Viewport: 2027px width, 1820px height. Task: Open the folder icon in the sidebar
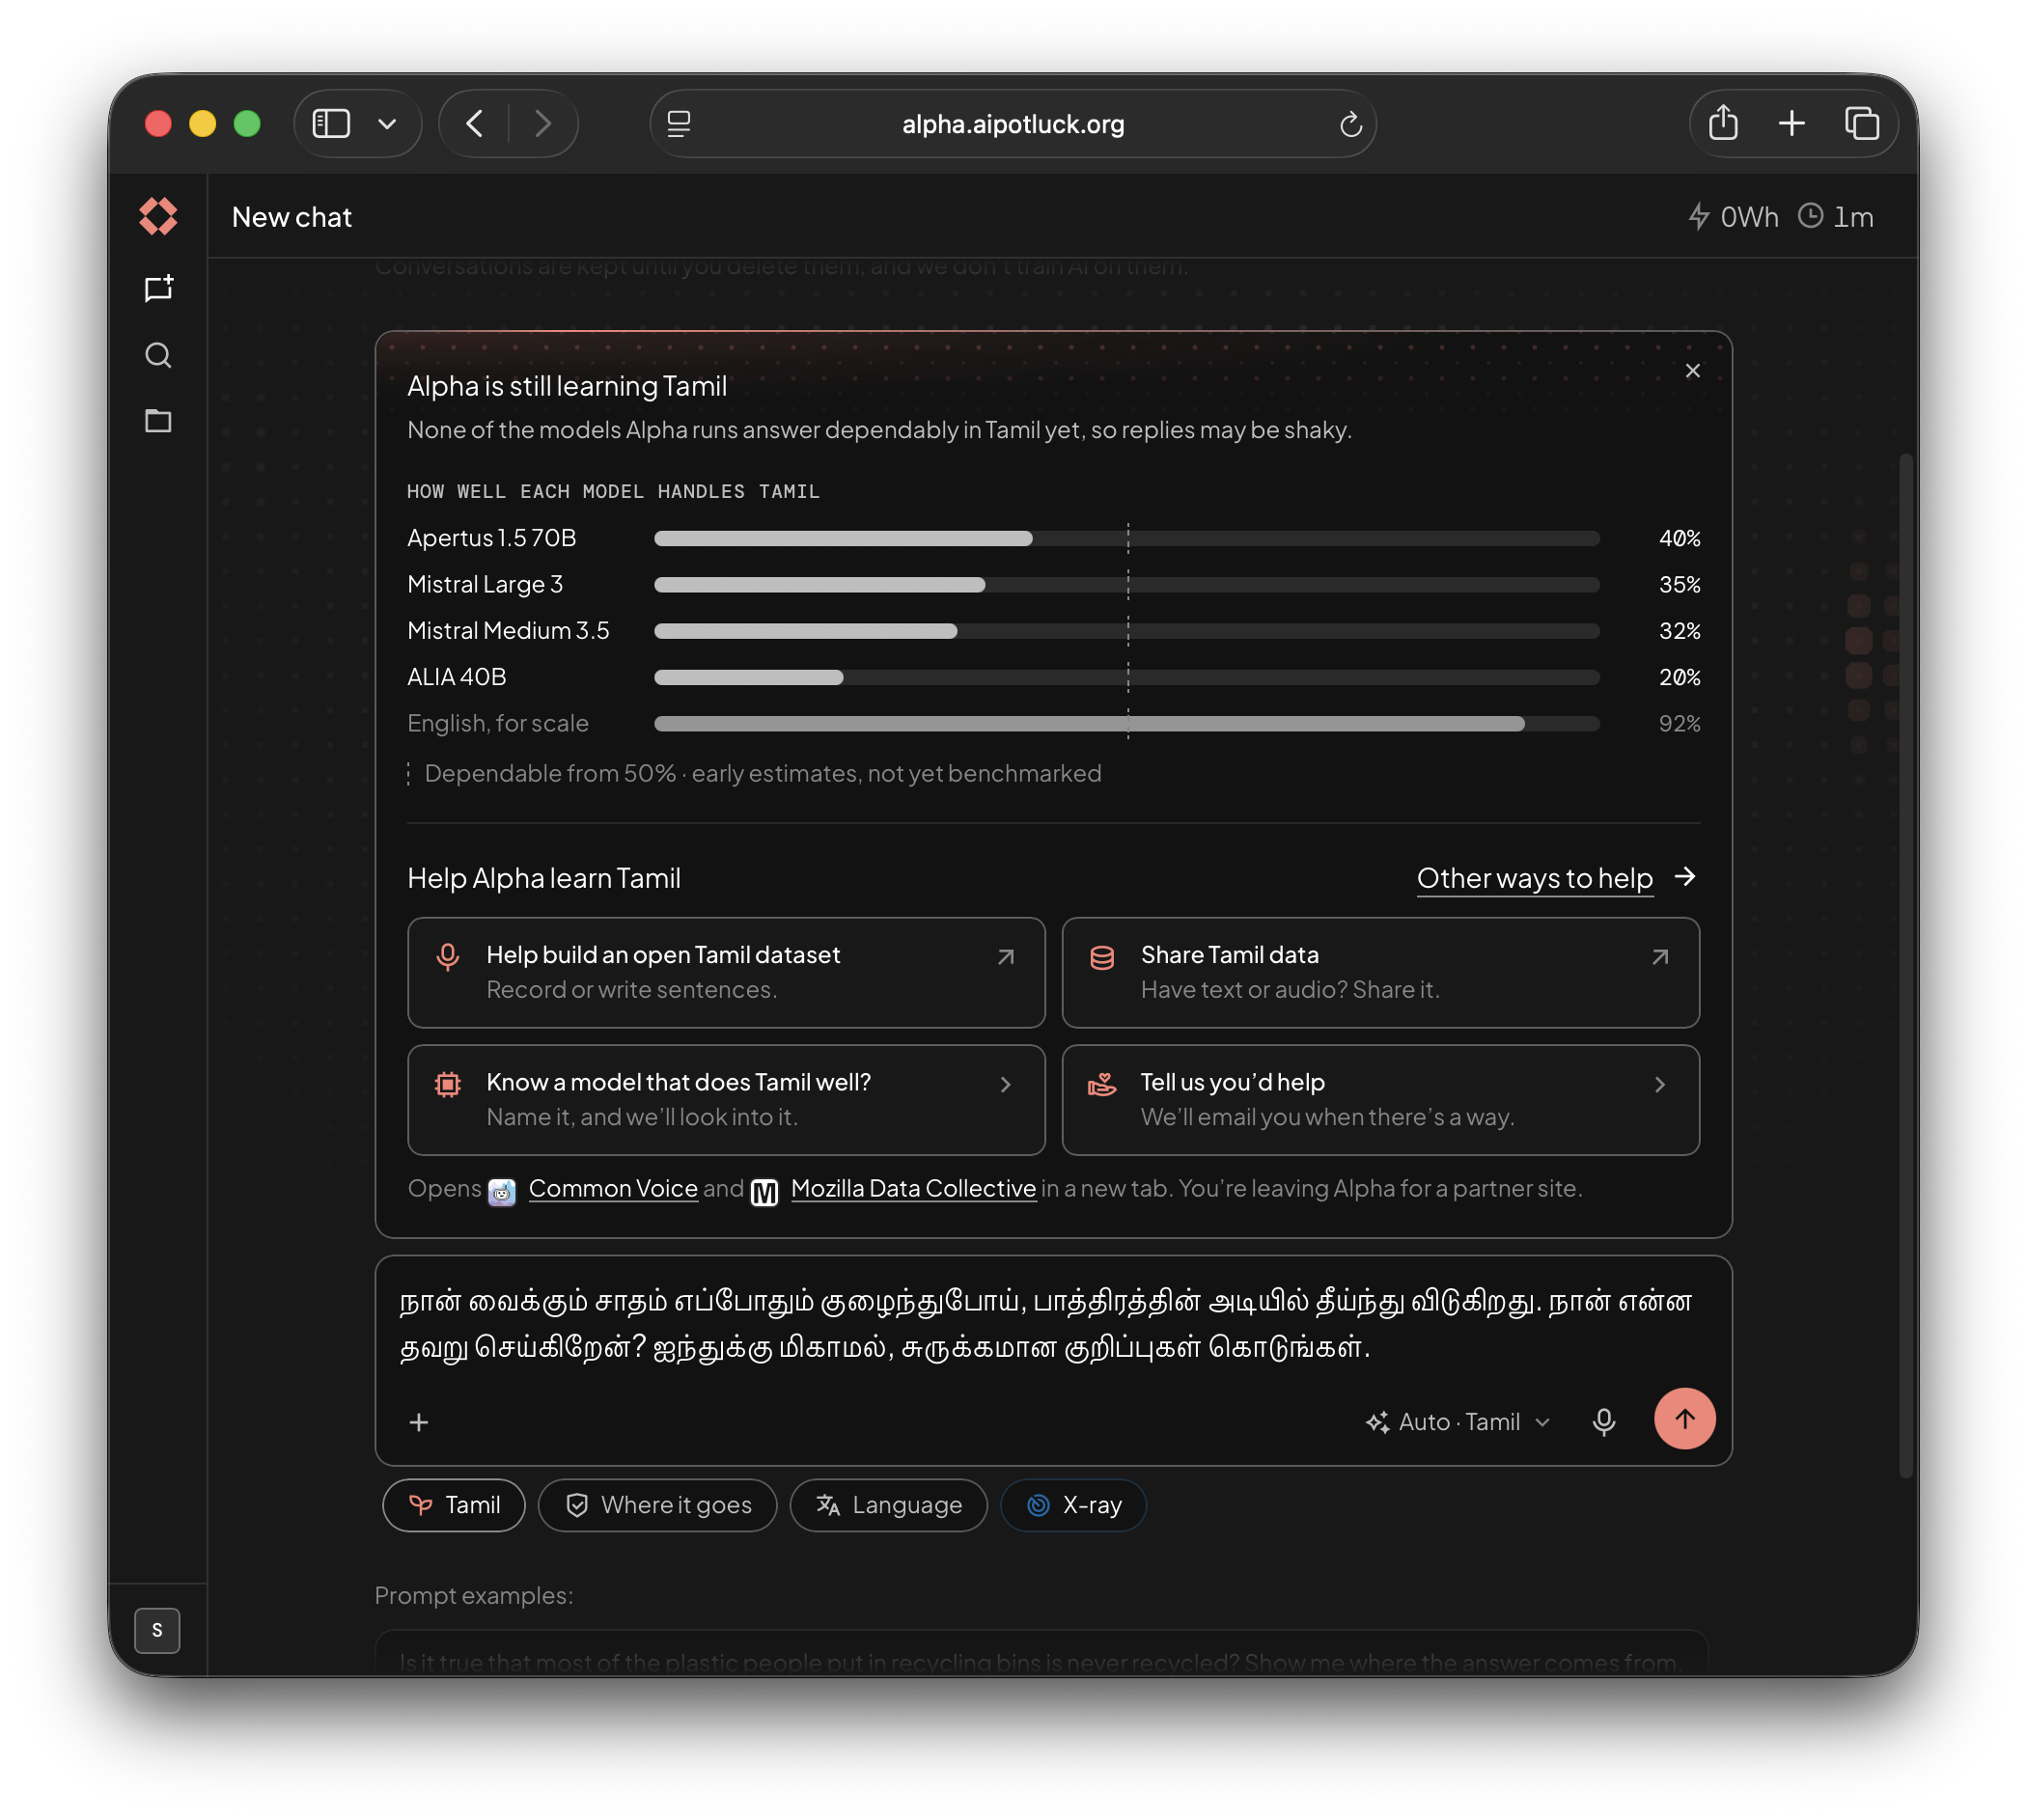(x=158, y=421)
